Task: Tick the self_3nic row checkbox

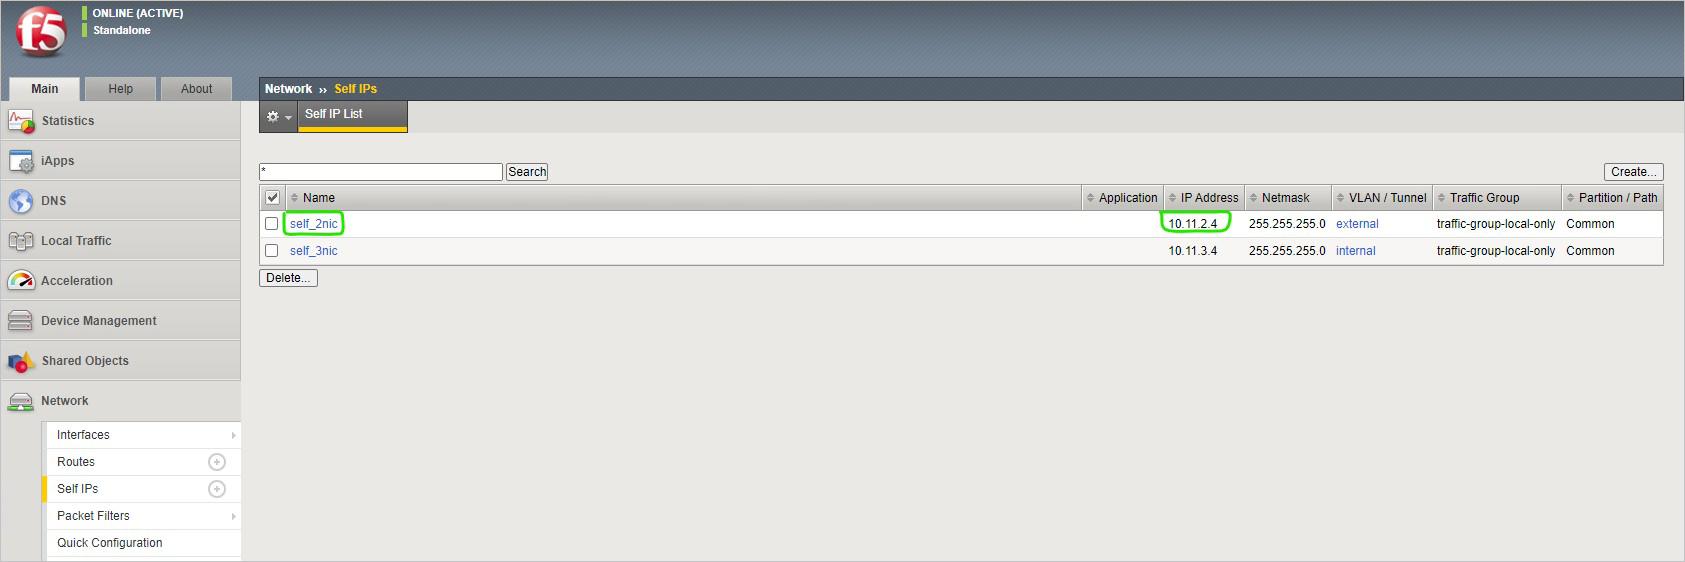Action: [271, 251]
